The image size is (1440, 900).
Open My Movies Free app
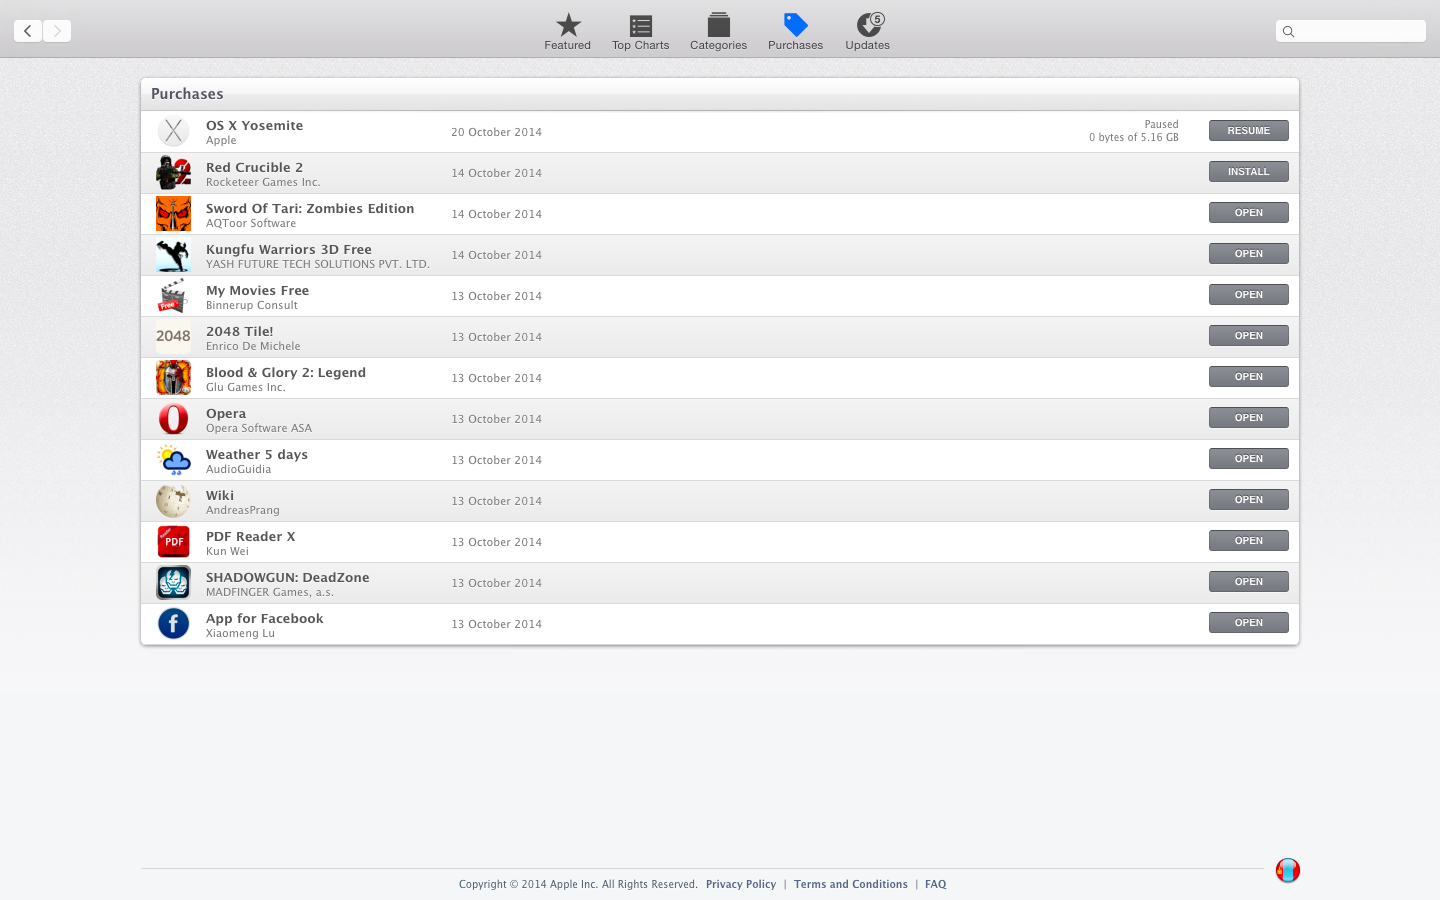(1248, 295)
